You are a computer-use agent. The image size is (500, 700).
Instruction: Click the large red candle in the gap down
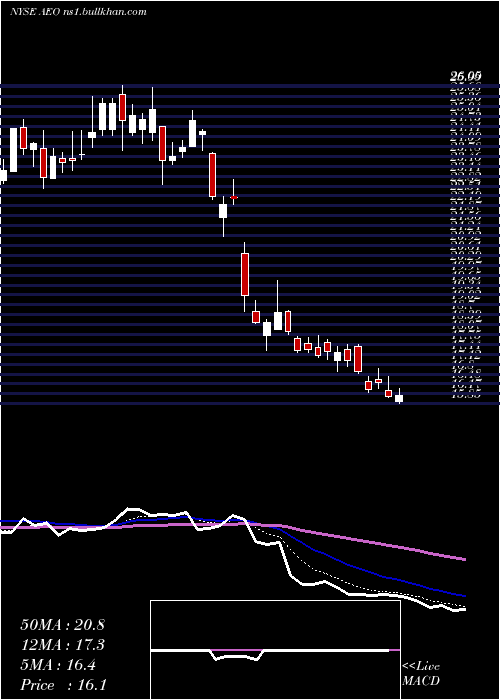pyautogui.click(x=245, y=275)
